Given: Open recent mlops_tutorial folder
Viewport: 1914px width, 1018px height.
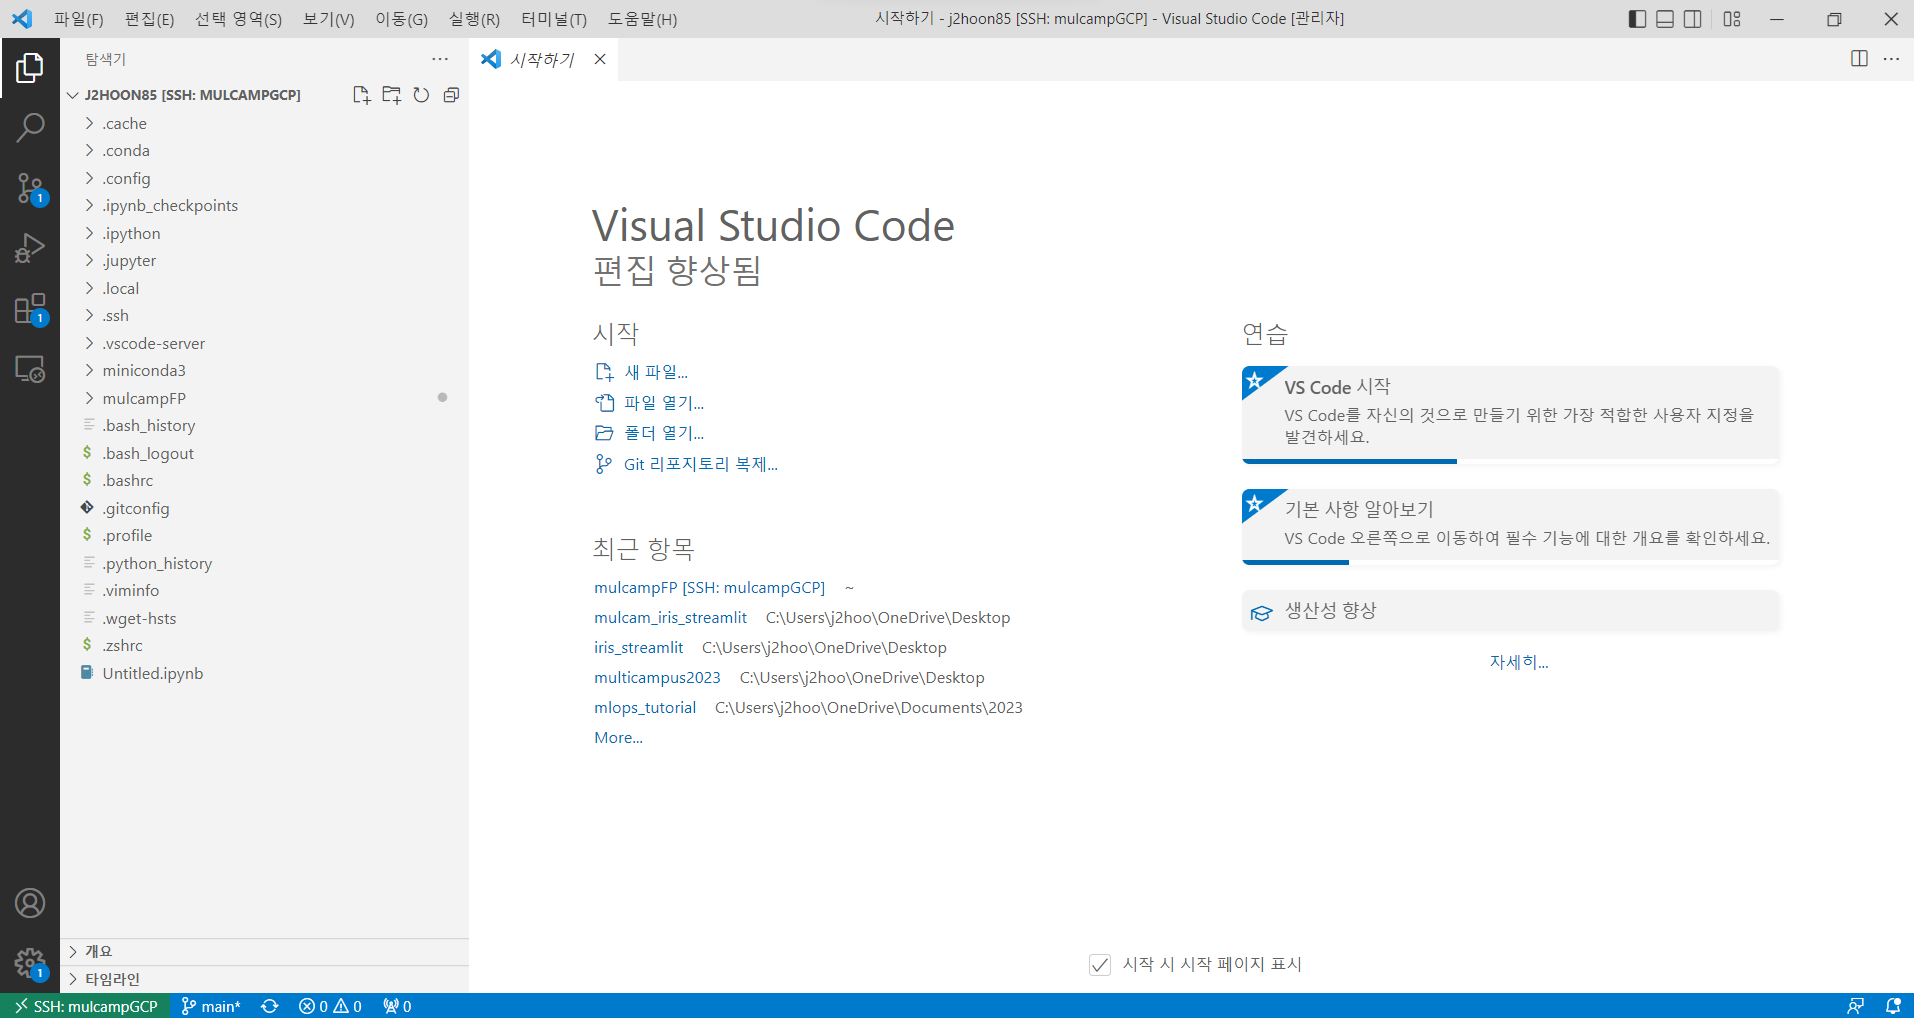Looking at the screenshot, I should coord(645,708).
